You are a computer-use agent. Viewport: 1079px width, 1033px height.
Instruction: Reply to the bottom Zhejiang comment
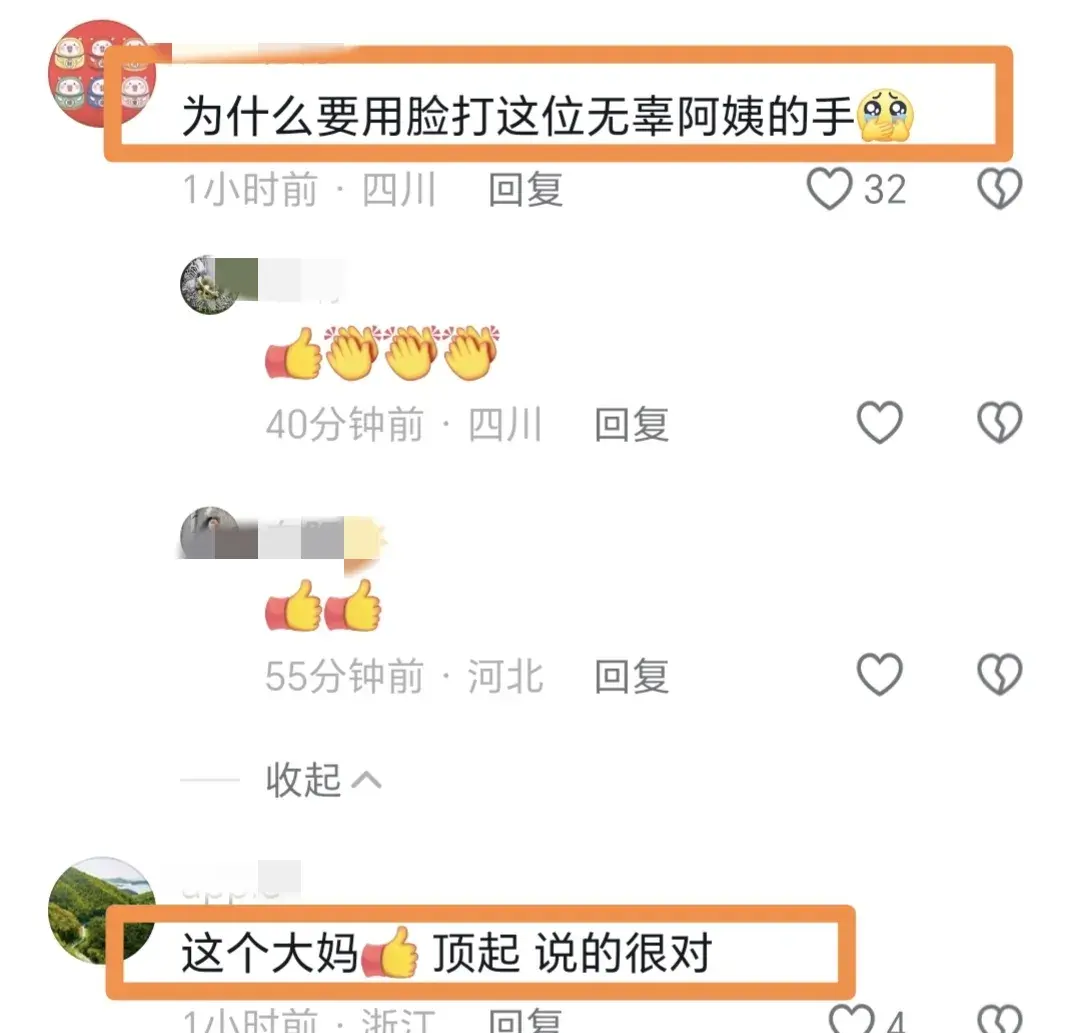(x=526, y=1020)
